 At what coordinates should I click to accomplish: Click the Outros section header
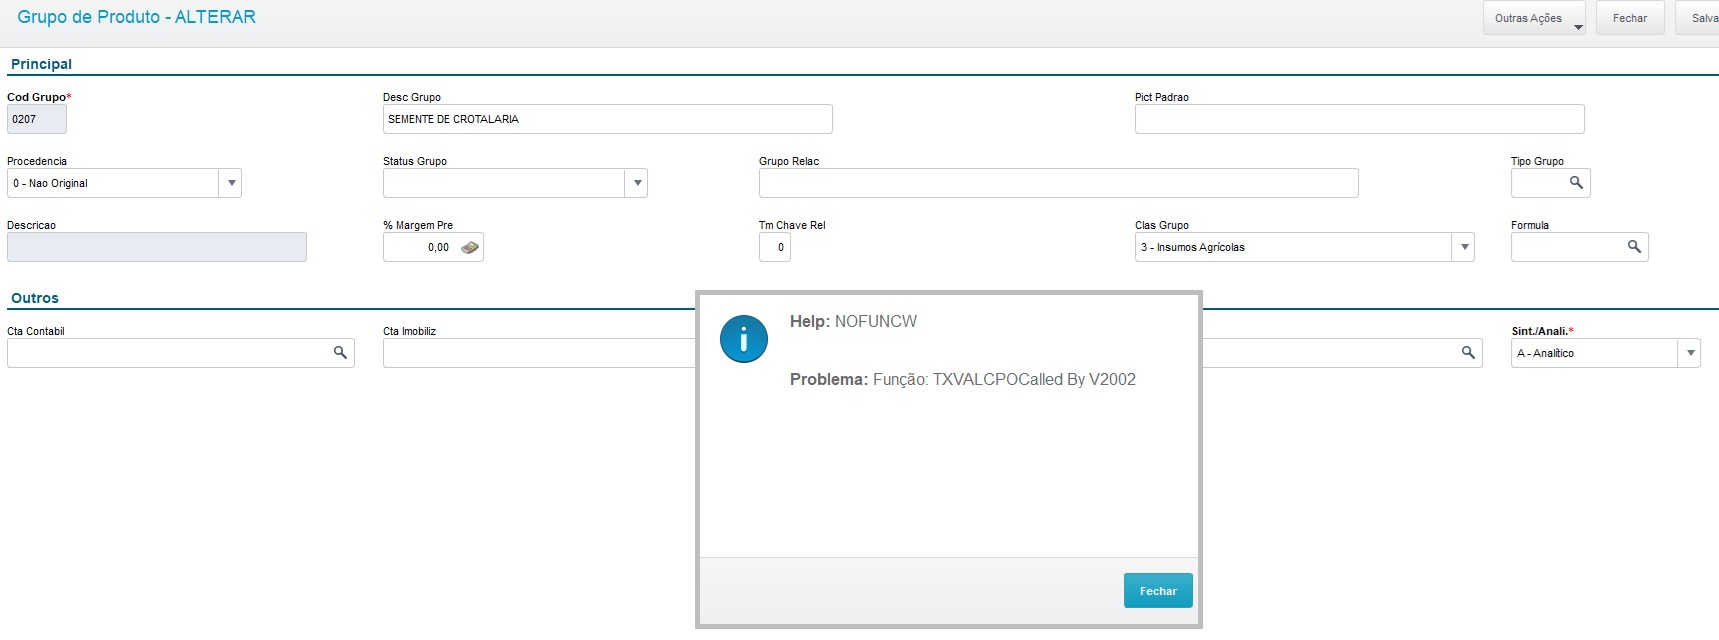click(x=35, y=298)
